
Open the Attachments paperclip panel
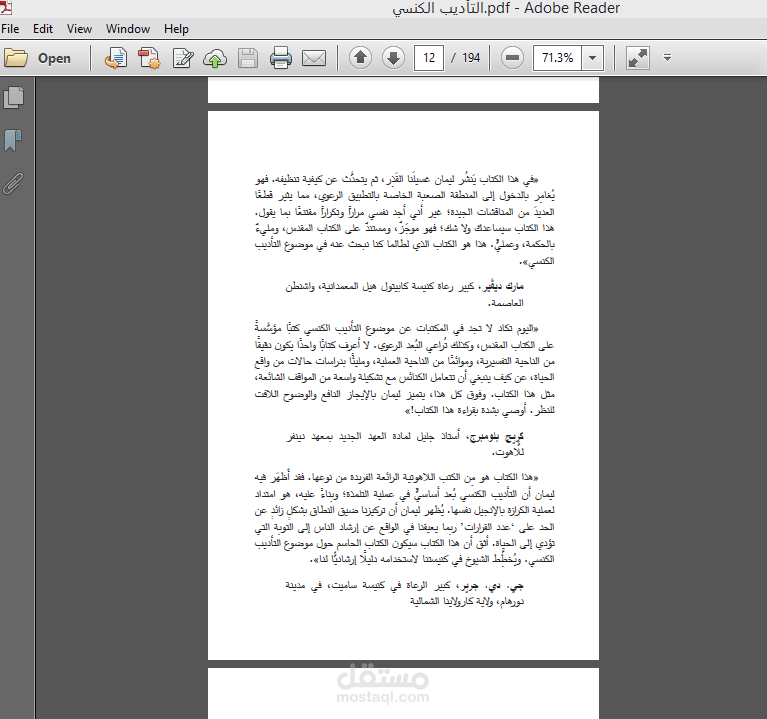pyautogui.click(x=13, y=183)
